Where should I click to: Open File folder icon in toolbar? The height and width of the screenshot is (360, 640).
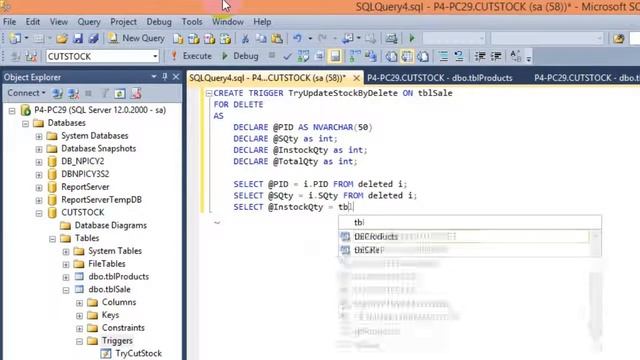coord(62,38)
